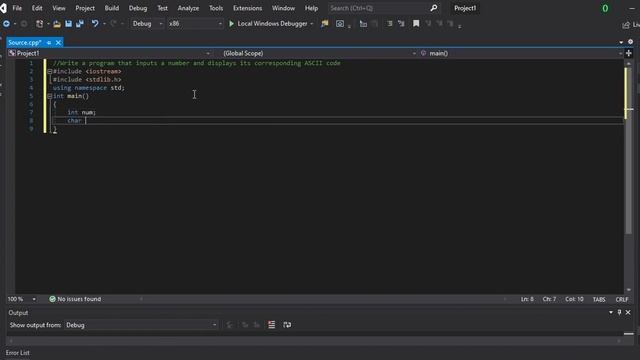
Task: Collapse the #include block with its outline toggle
Action: (x=50, y=71)
